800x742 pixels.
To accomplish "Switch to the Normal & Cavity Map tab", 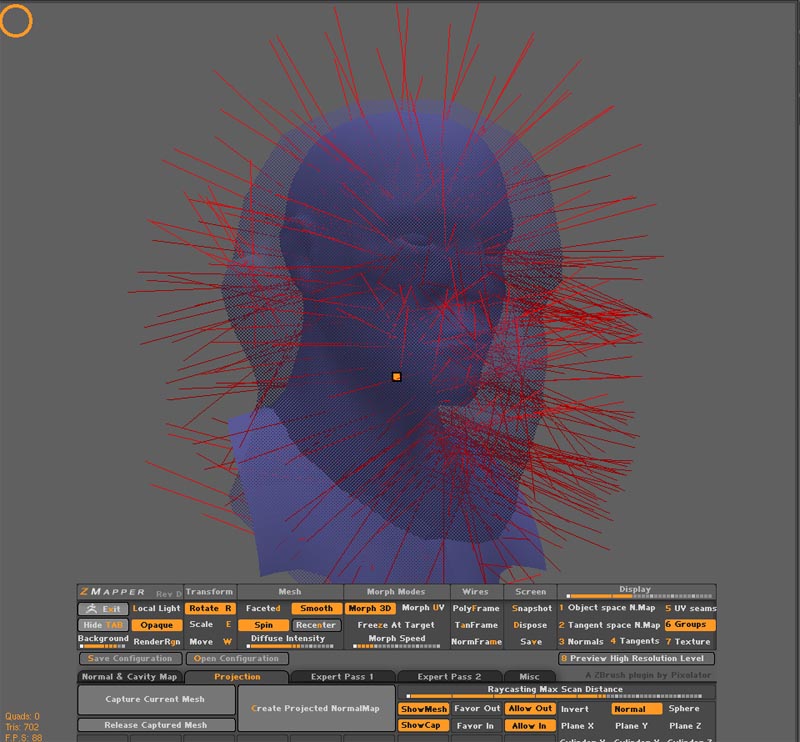I will pos(129,676).
